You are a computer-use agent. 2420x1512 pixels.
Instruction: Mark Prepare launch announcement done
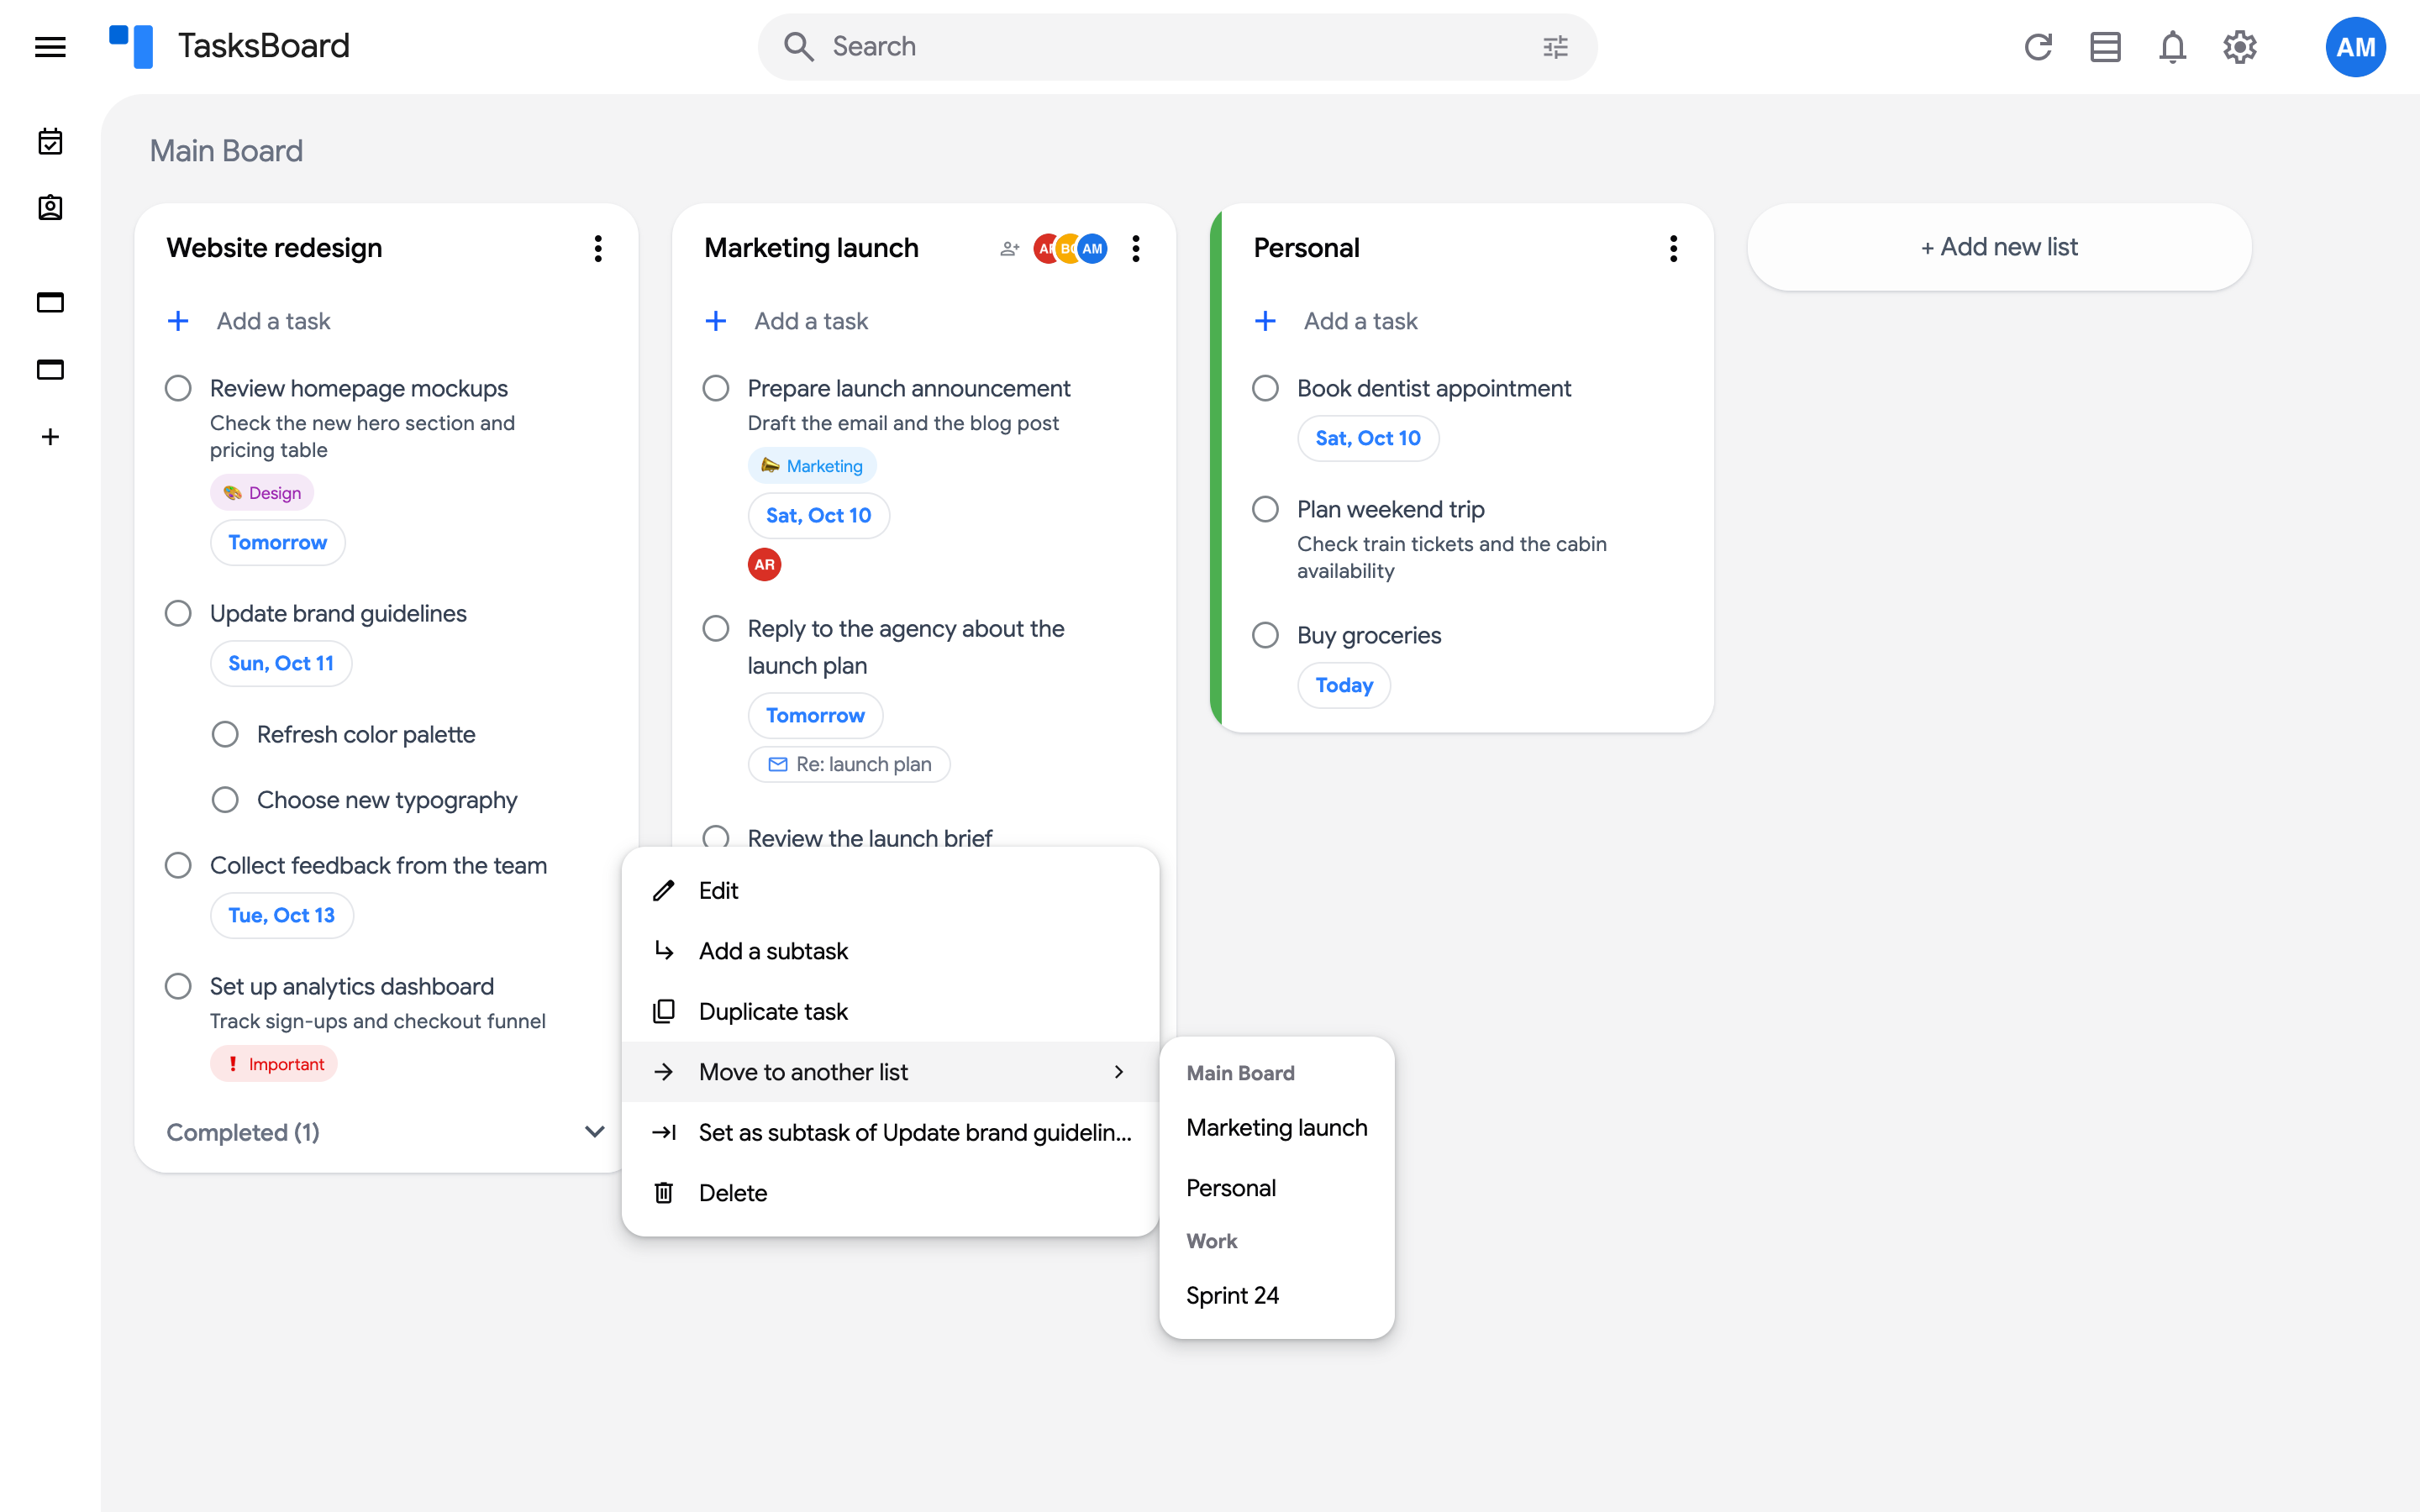click(x=716, y=388)
